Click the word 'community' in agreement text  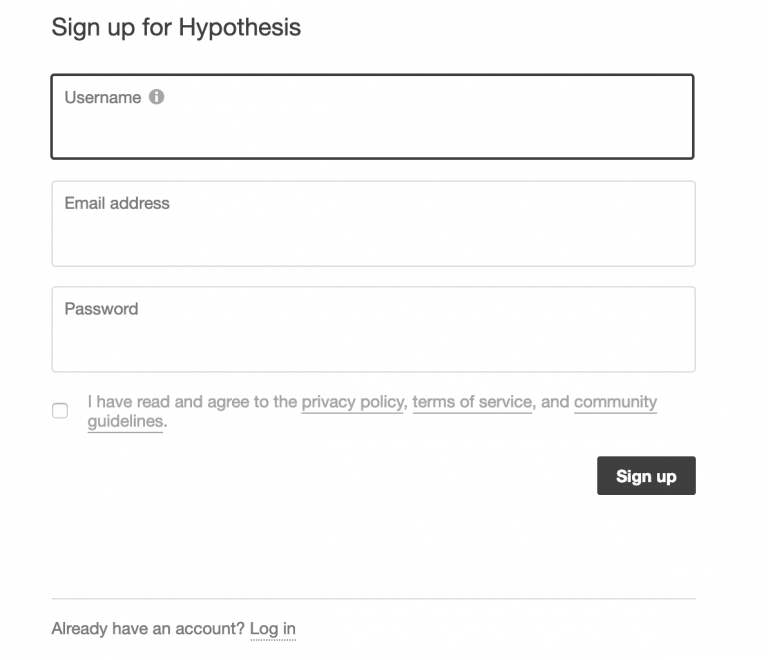[x=615, y=402]
